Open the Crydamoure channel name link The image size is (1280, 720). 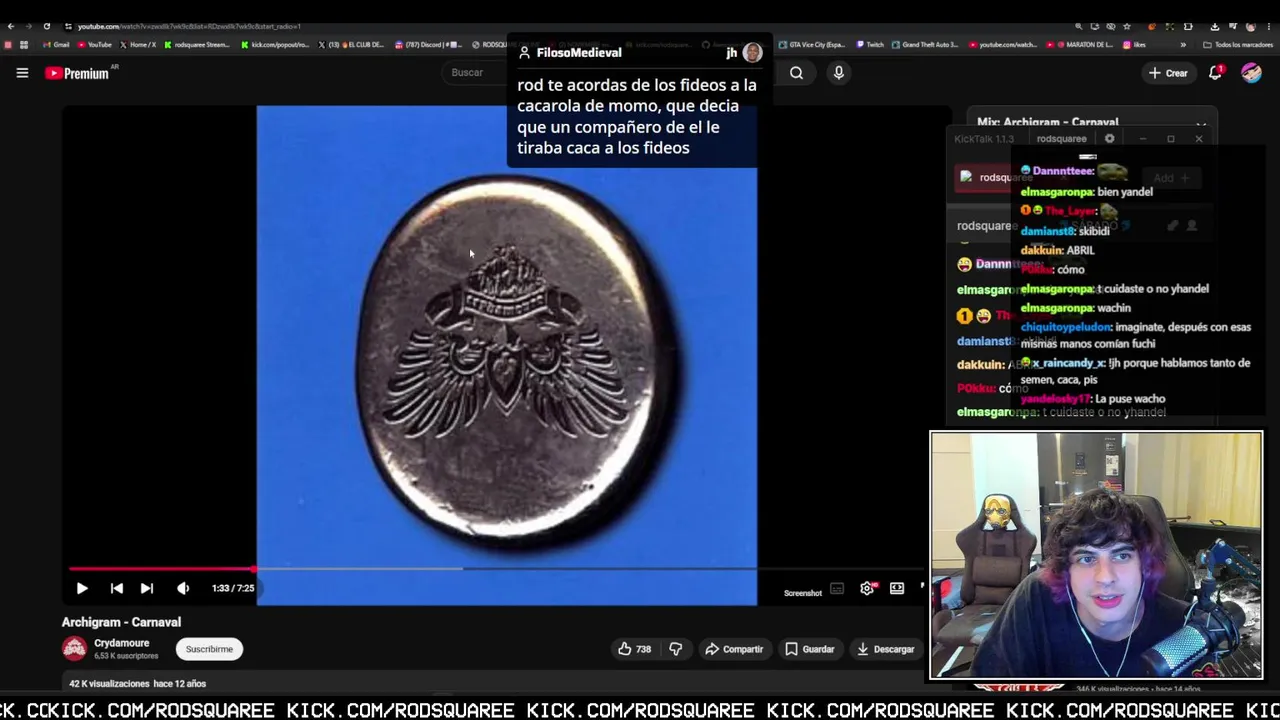122,643
